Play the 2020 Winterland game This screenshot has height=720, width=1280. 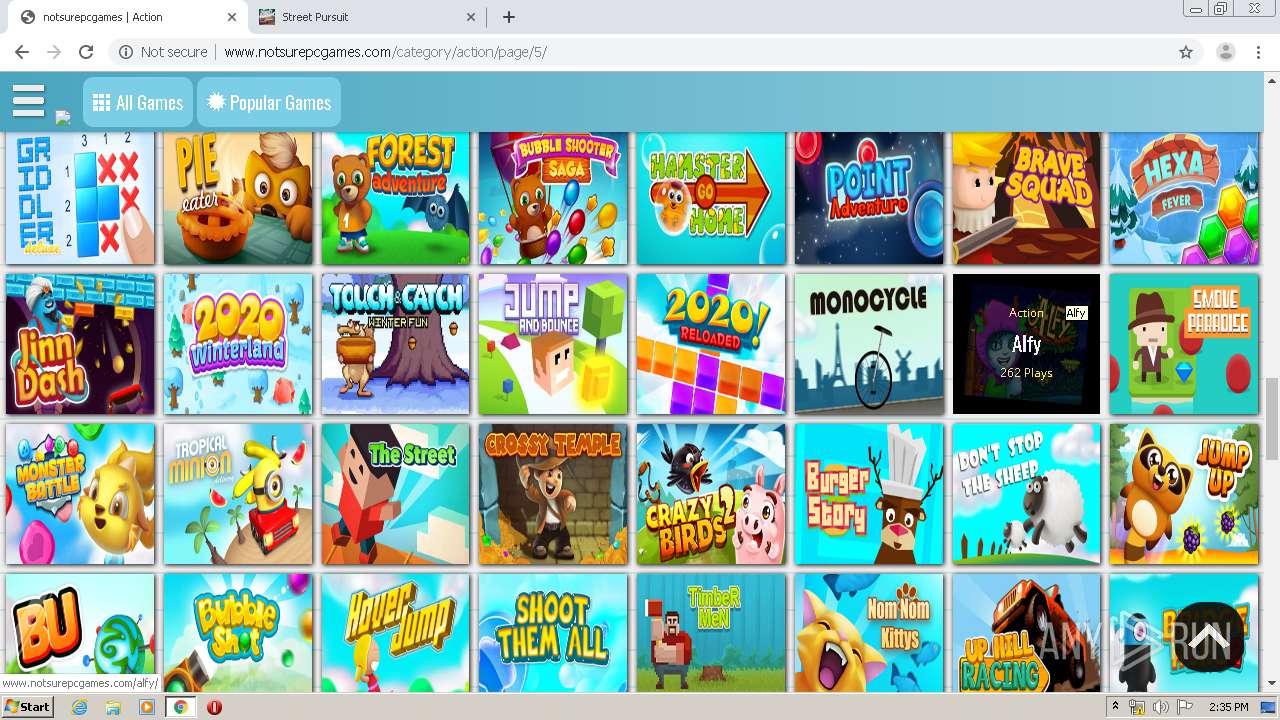tap(238, 344)
